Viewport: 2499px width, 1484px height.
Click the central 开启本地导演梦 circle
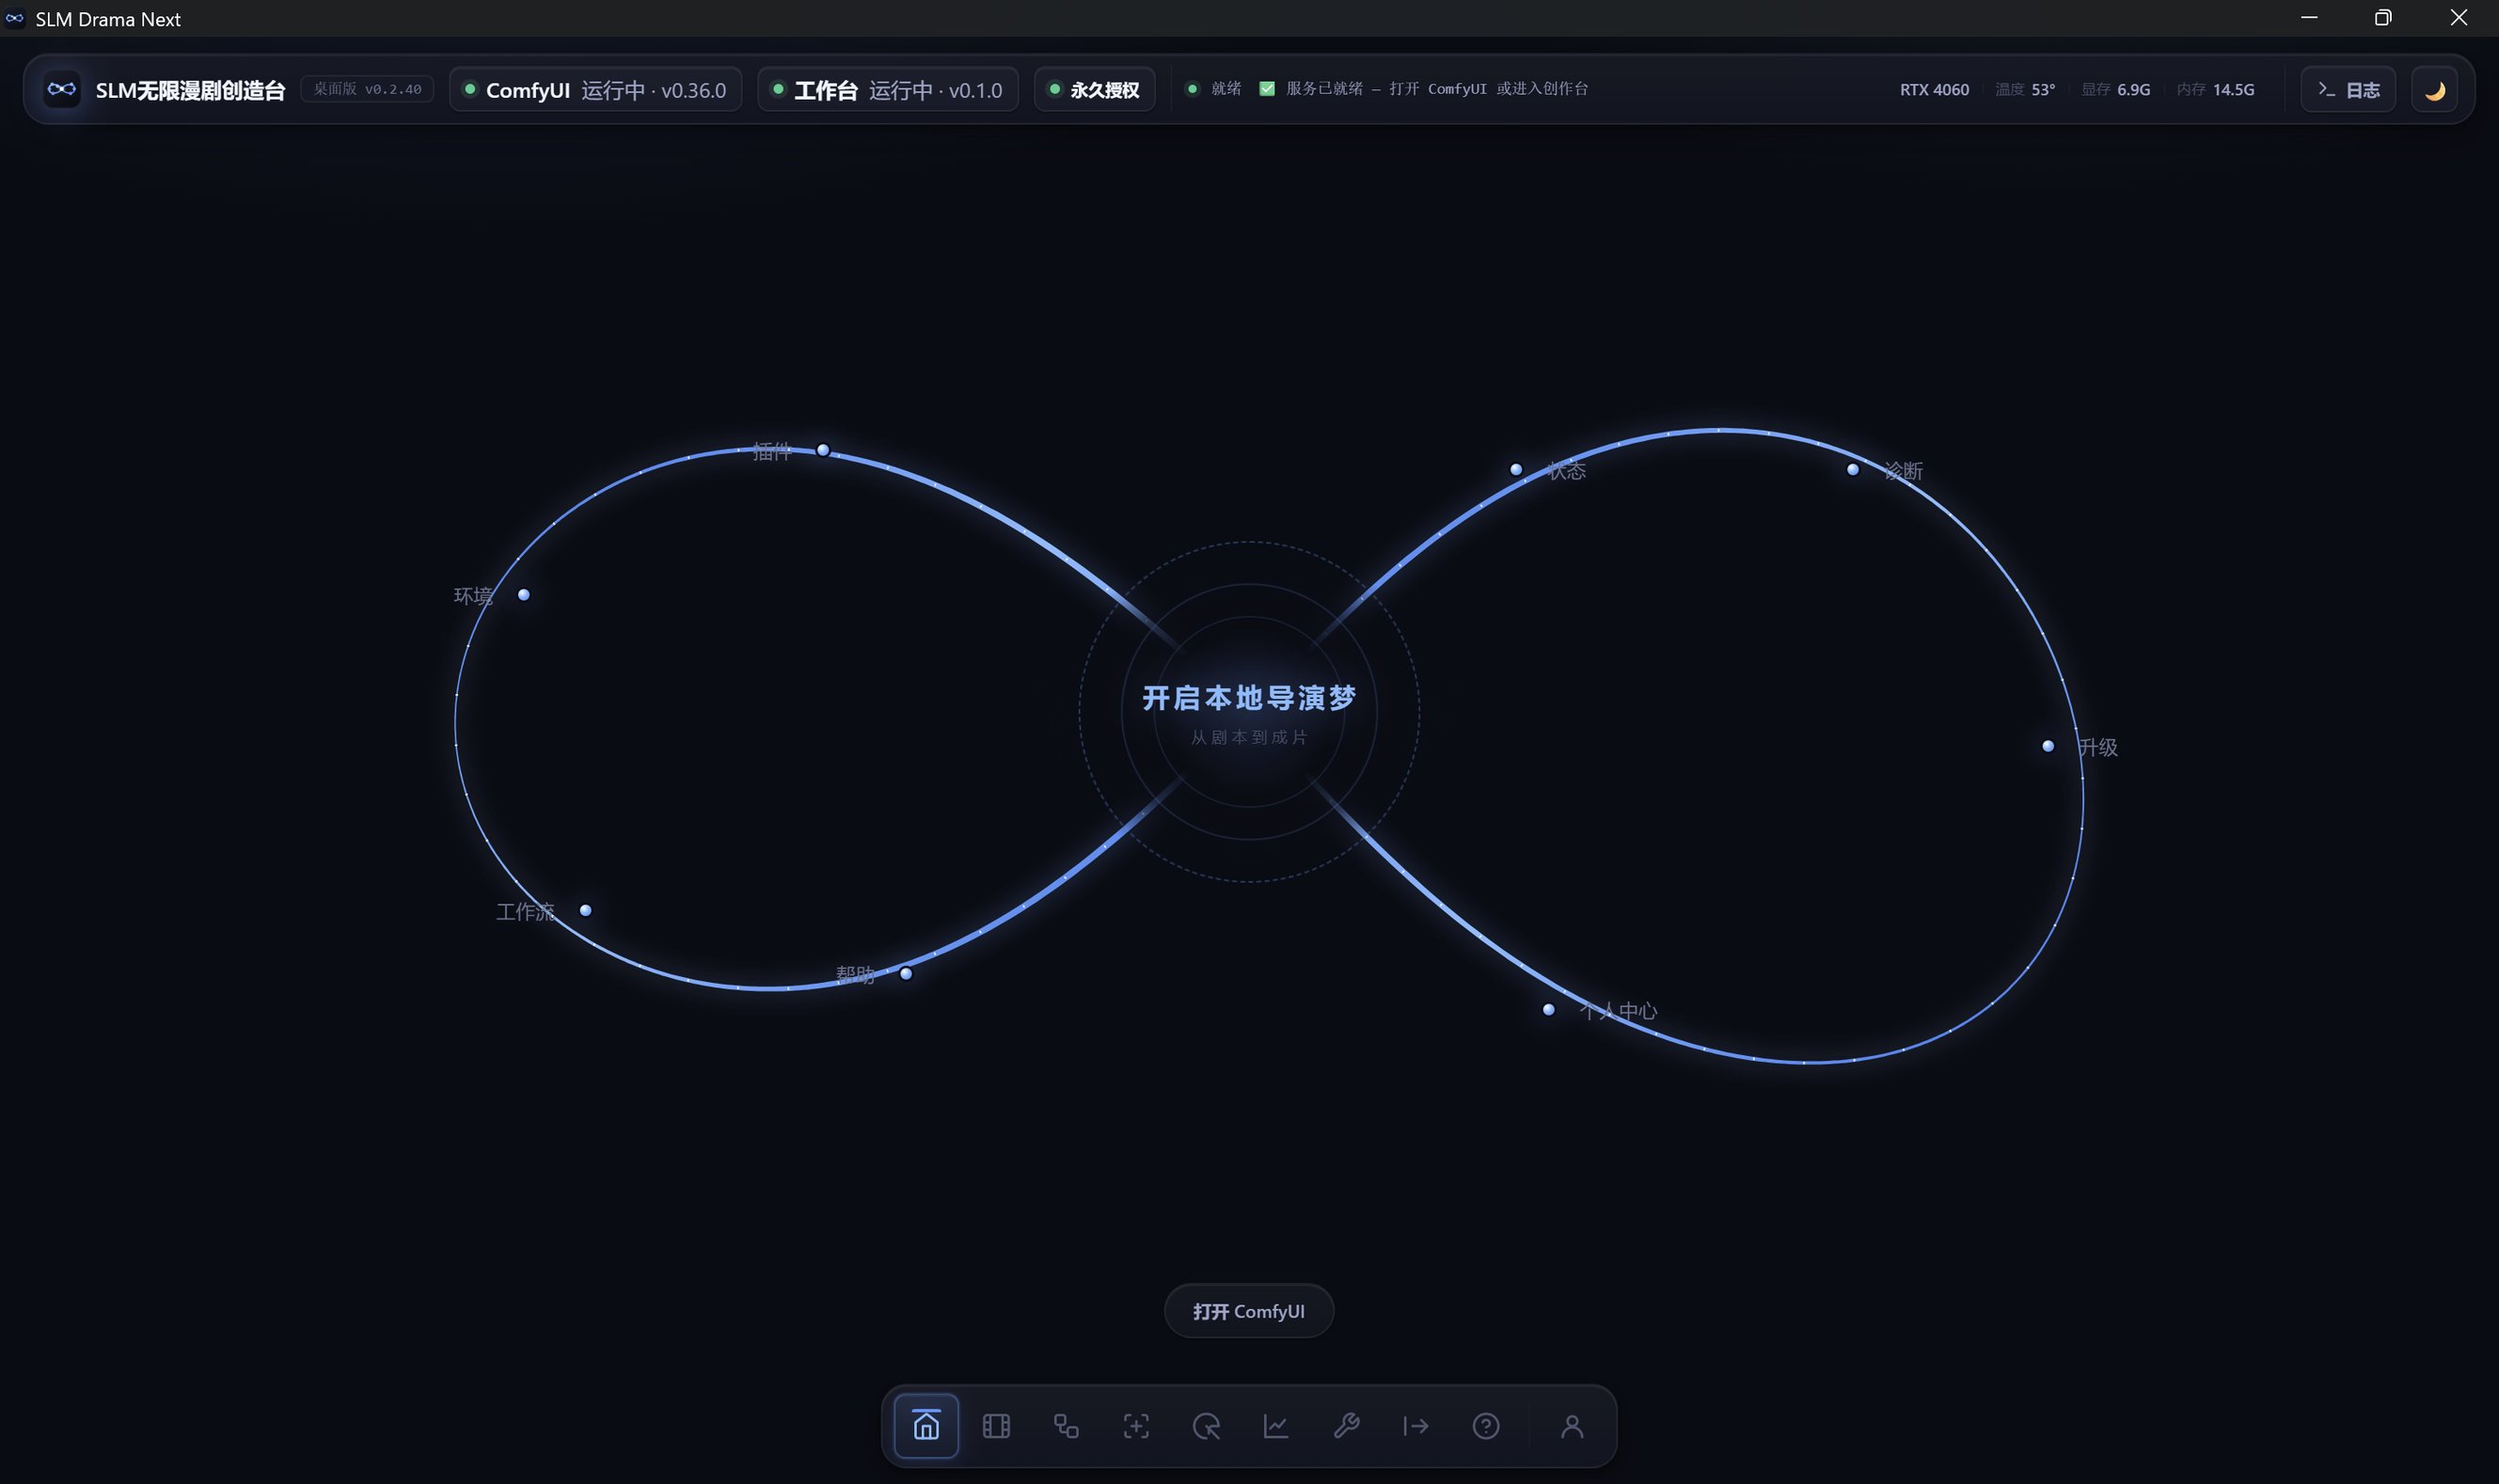coord(1249,712)
